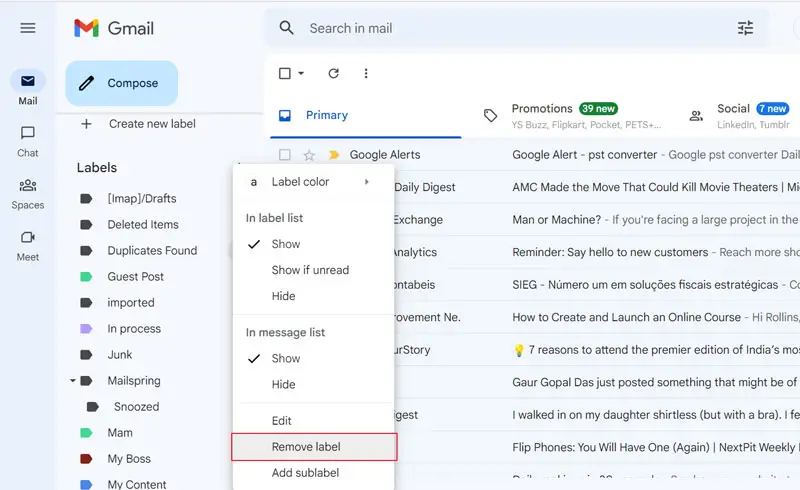The image size is (800, 490).
Task: Open the three-dot more options icon
Action: tap(366, 73)
